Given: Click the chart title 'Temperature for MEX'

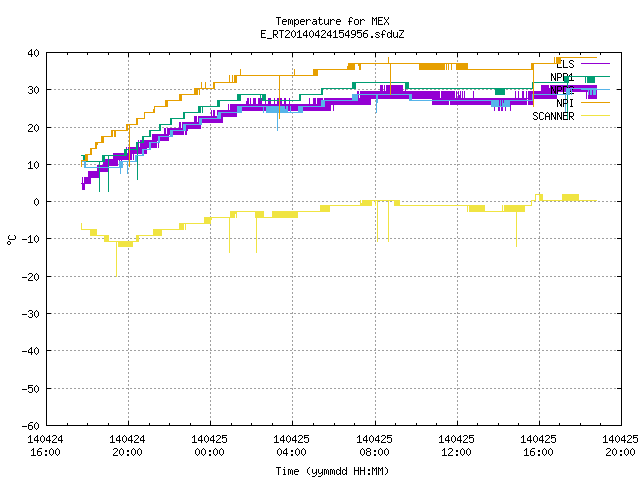Looking at the screenshot, I should (332, 21).
